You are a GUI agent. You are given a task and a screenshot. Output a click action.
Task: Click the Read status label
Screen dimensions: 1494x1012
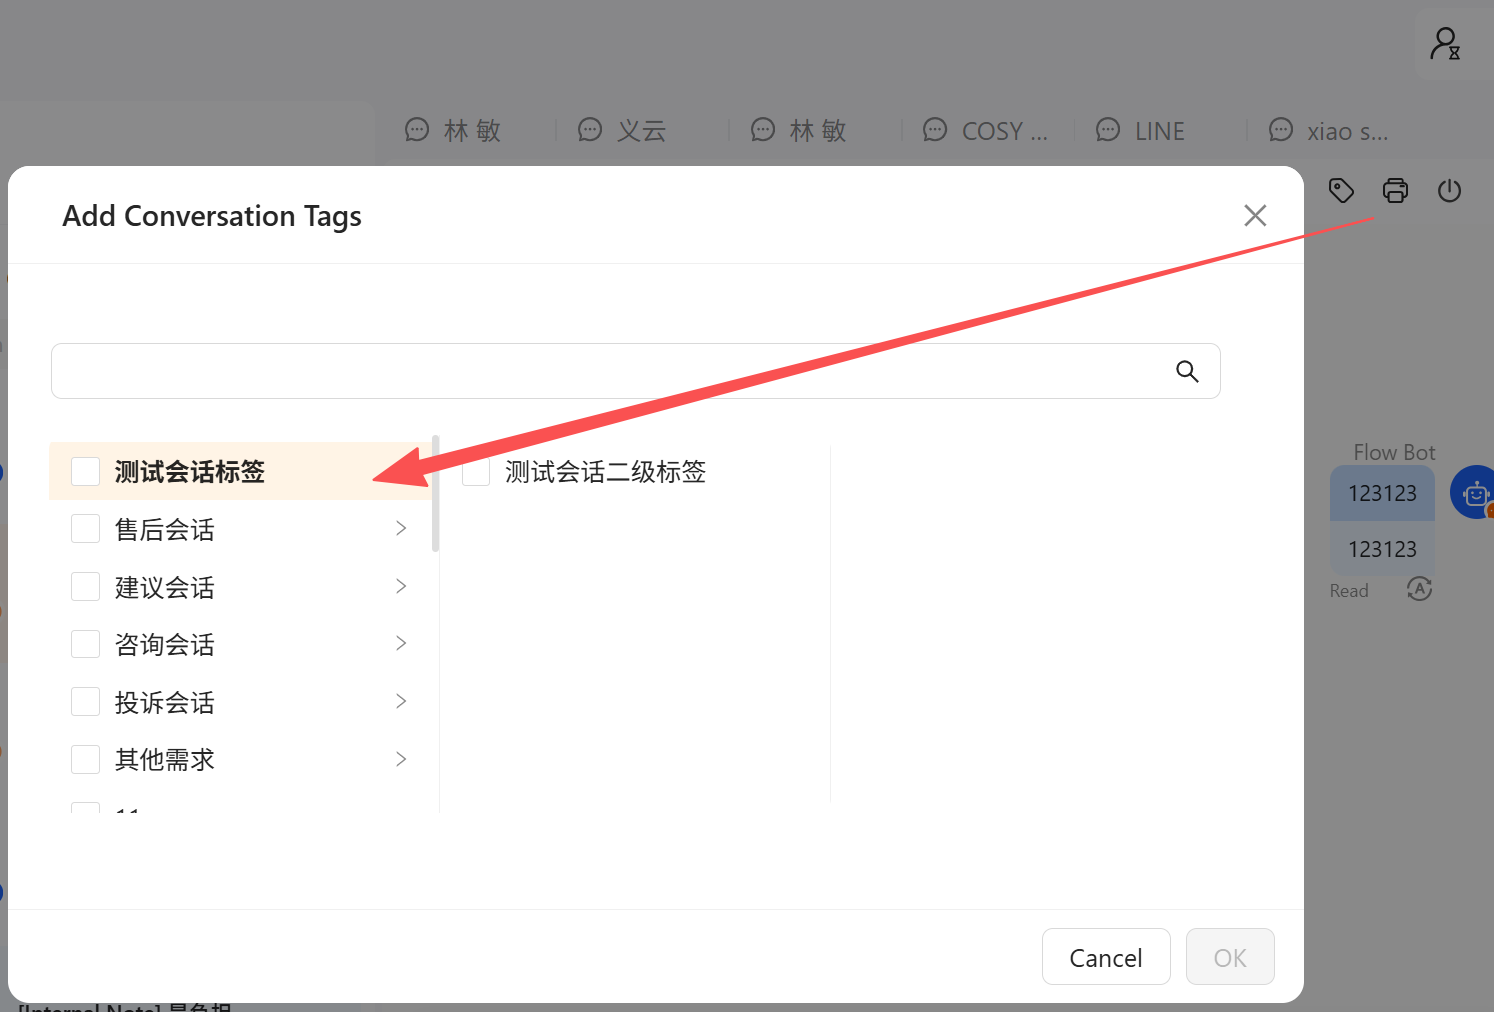click(1349, 590)
